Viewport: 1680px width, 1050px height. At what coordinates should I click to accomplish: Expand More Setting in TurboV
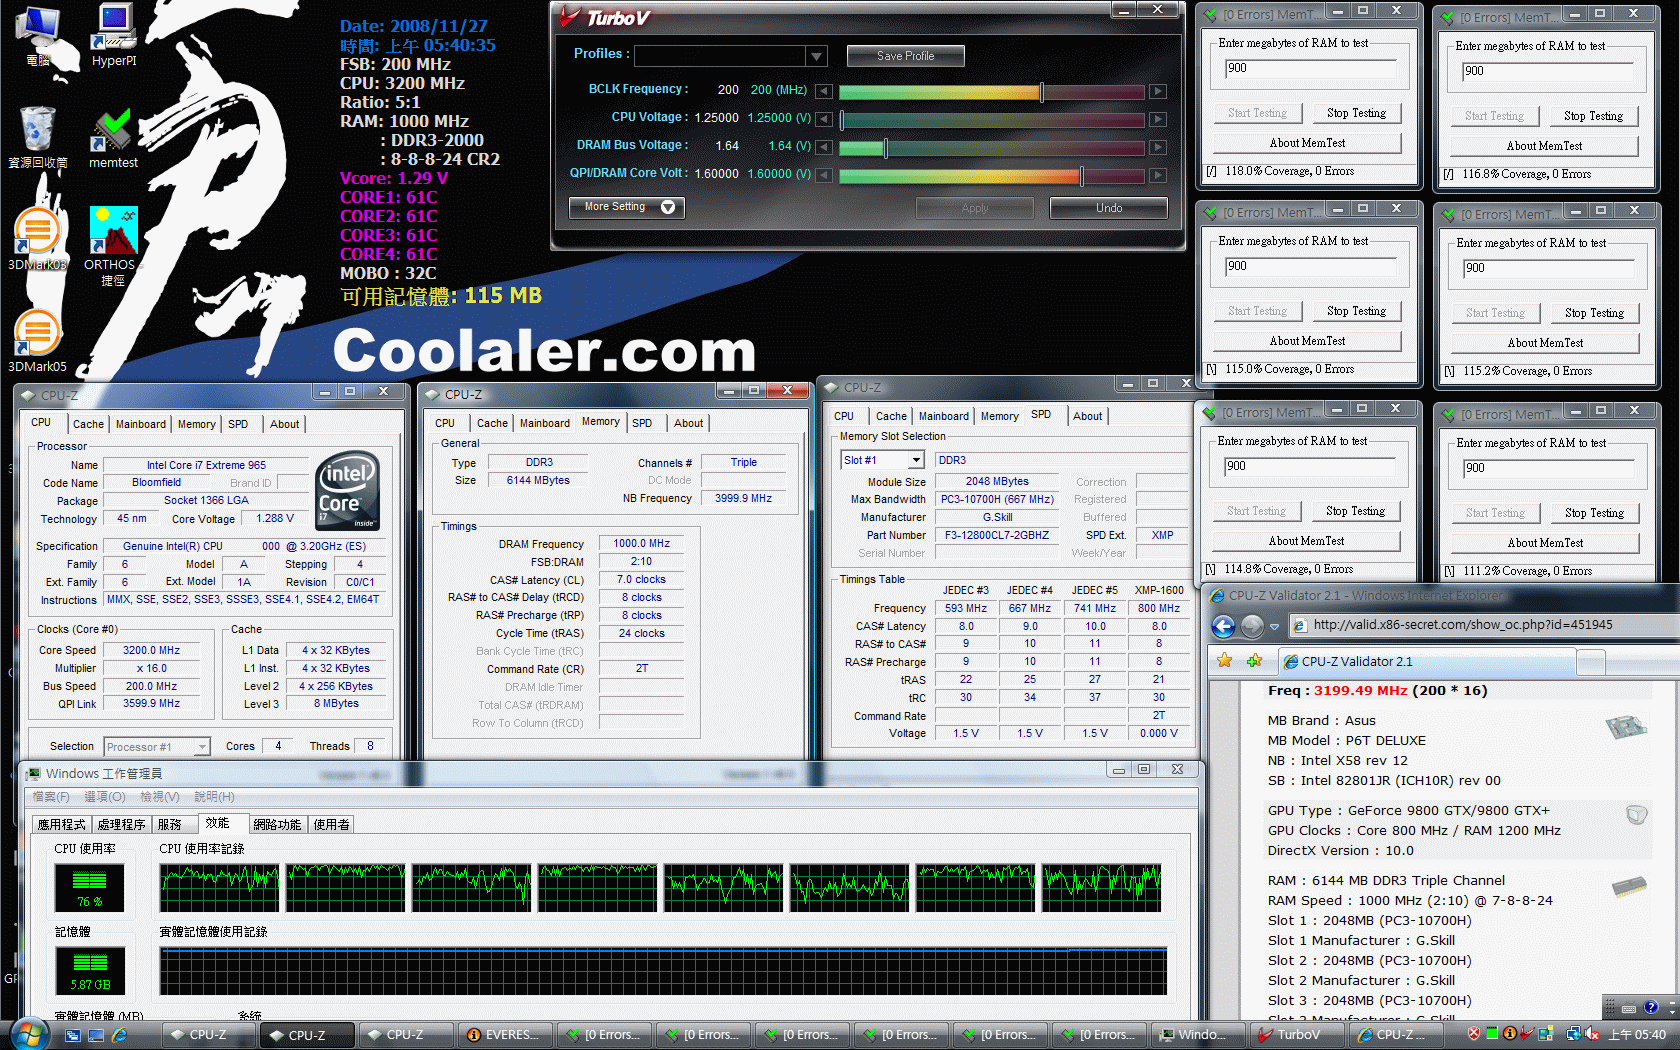click(x=627, y=207)
